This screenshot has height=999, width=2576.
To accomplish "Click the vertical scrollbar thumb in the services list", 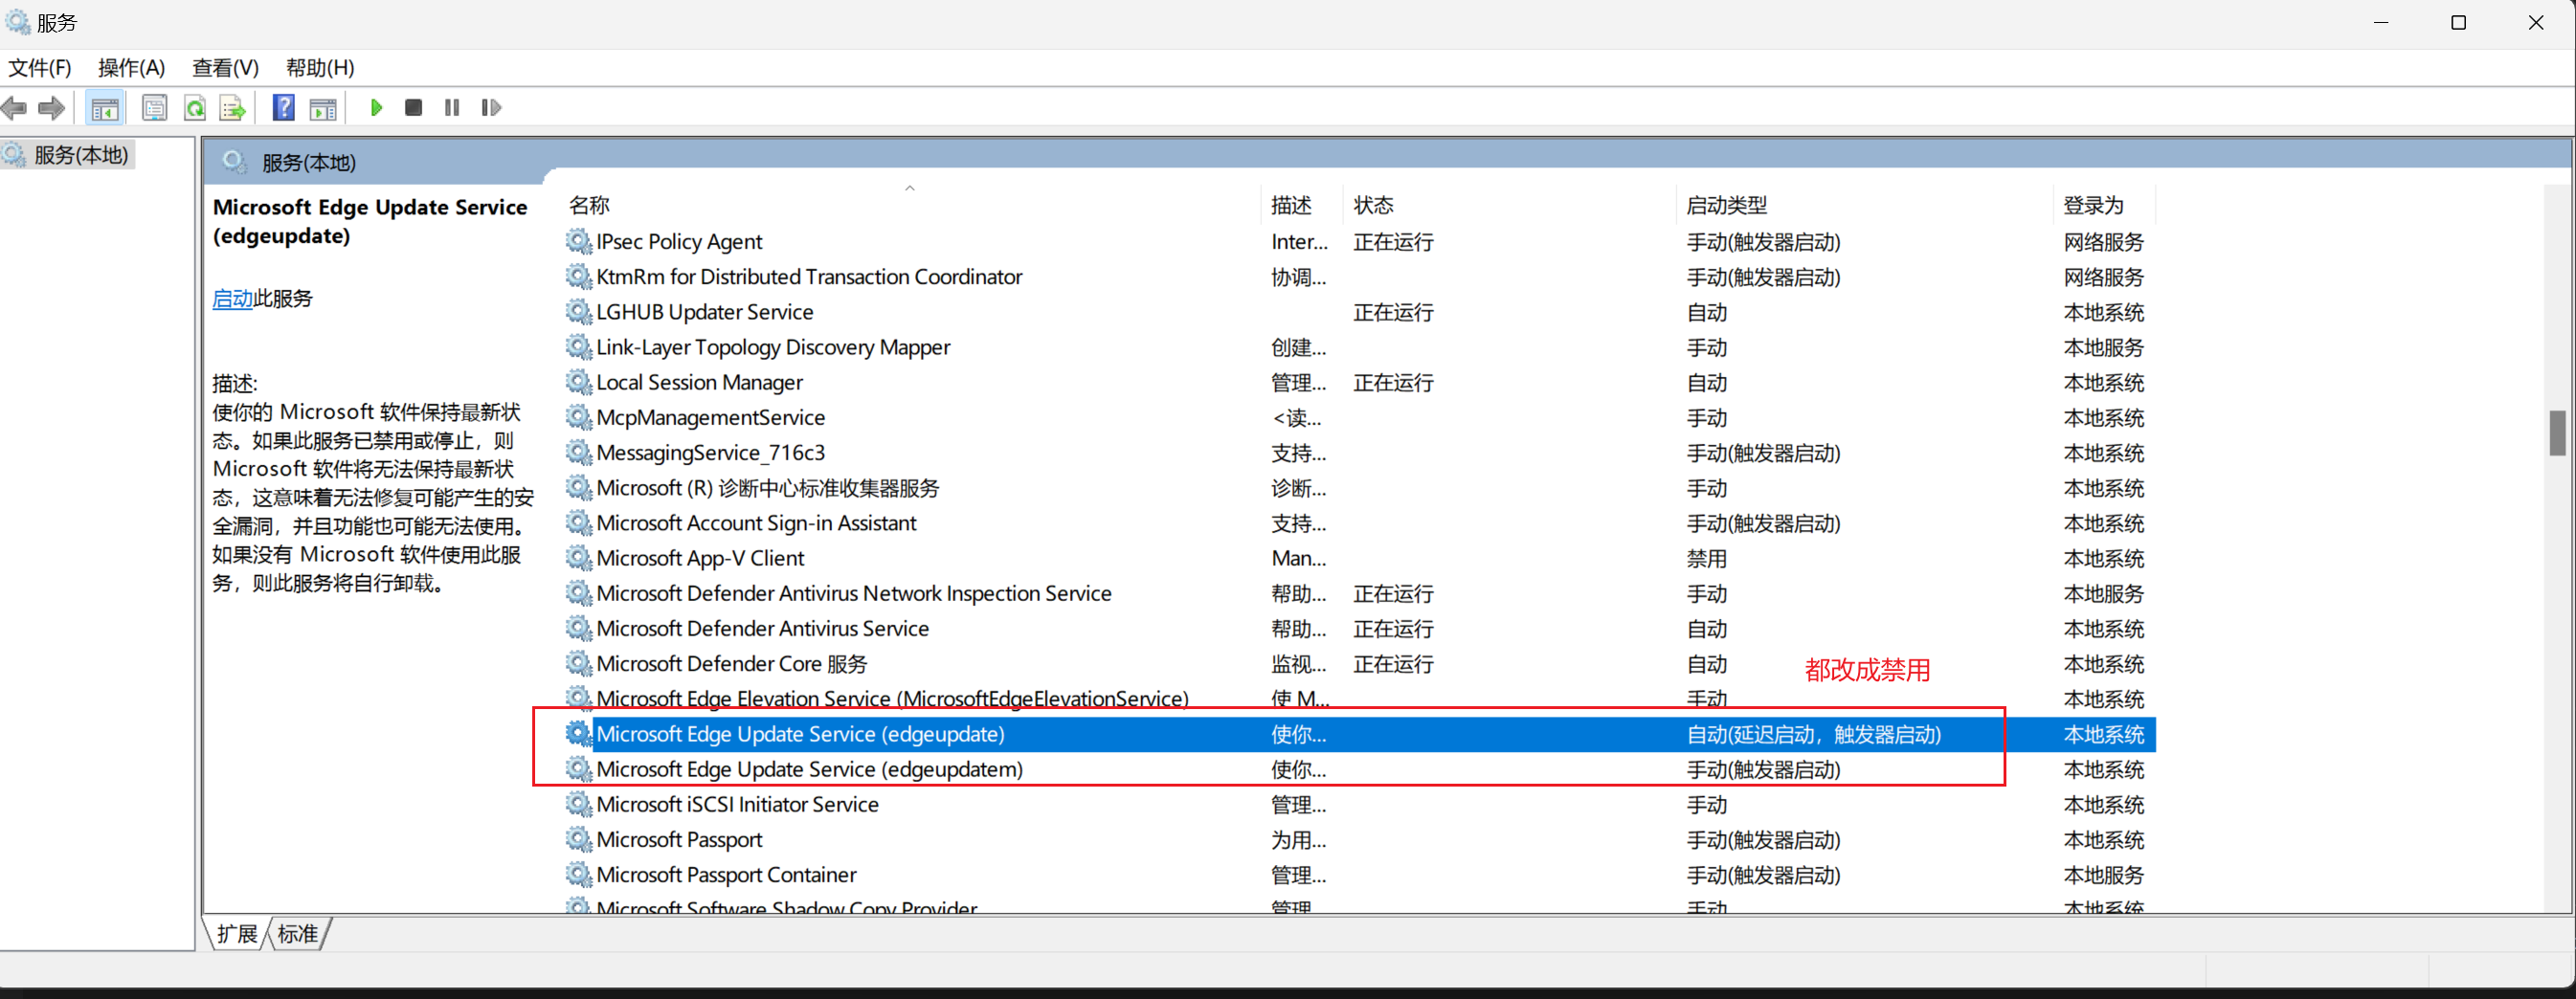I will coord(2558,433).
